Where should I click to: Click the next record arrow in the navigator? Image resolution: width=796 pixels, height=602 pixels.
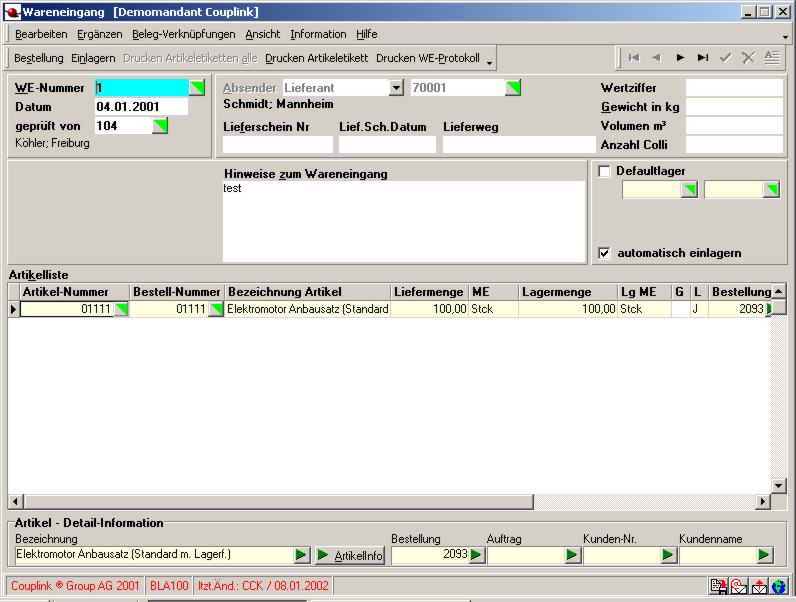(x=680, y=58)
